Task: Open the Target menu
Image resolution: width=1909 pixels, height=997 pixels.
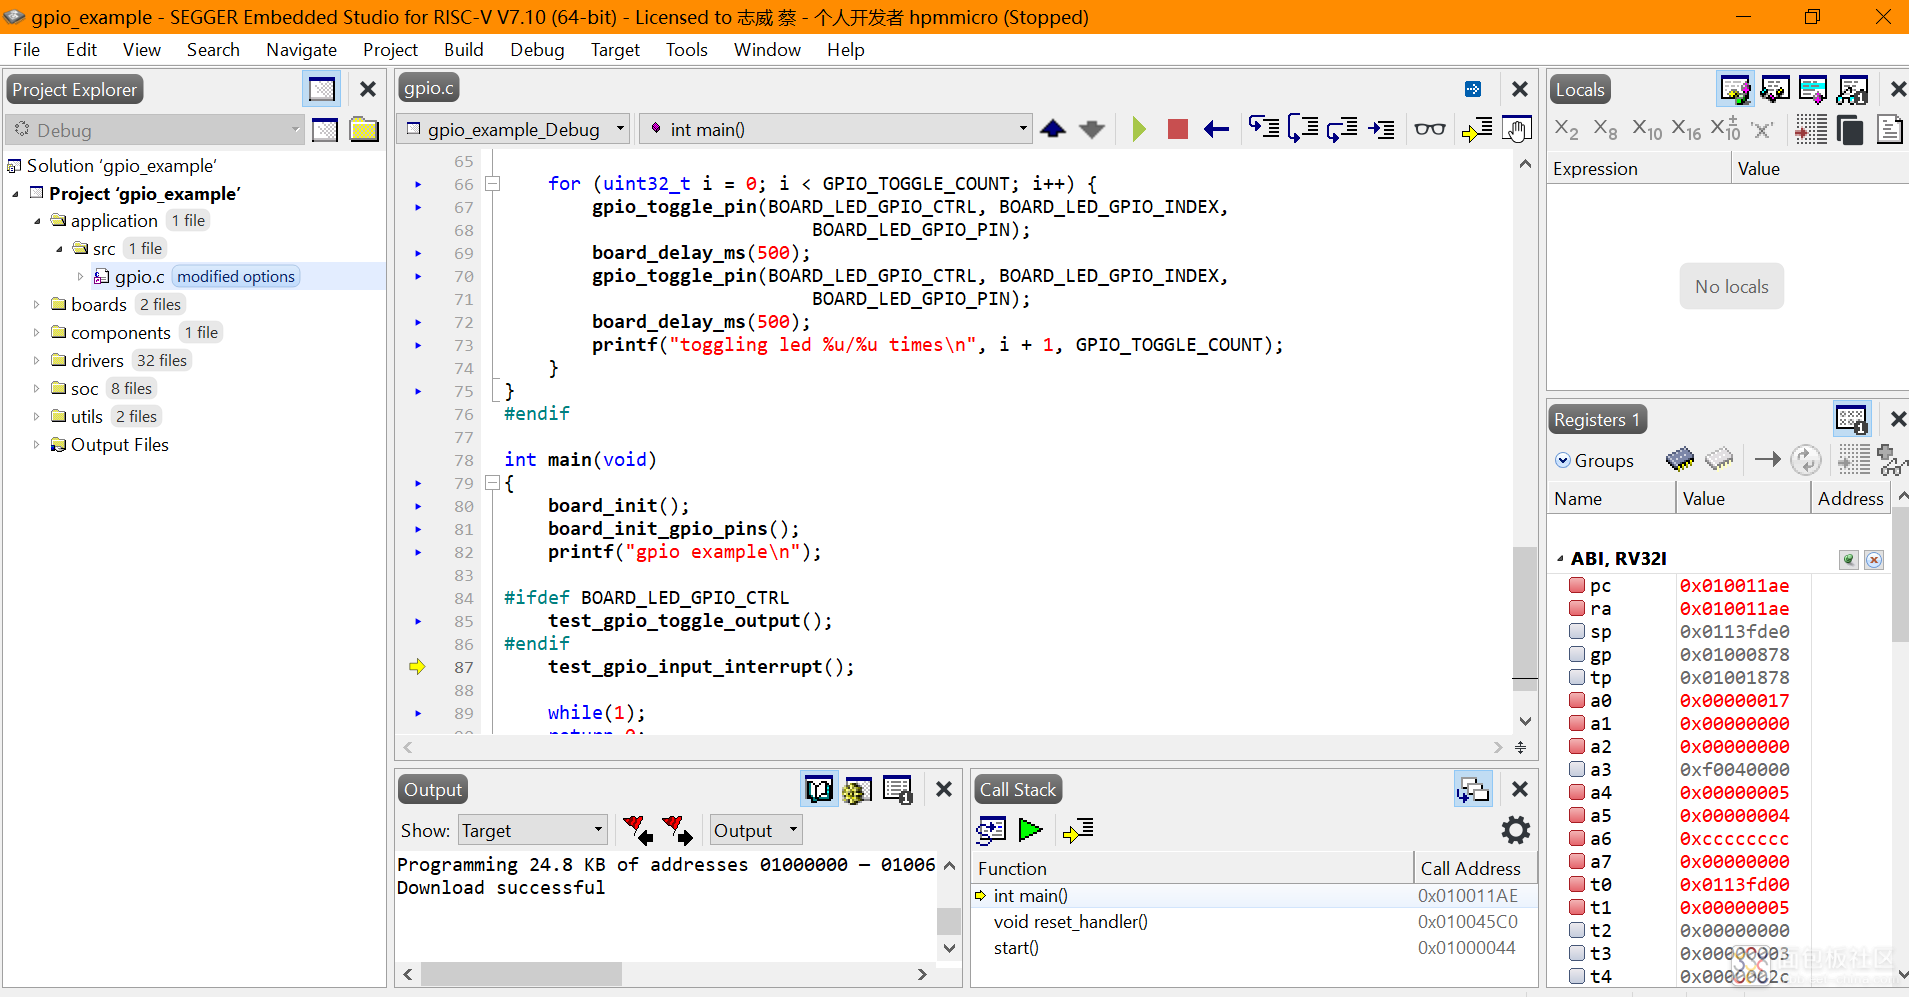Action: coord(615,50)
